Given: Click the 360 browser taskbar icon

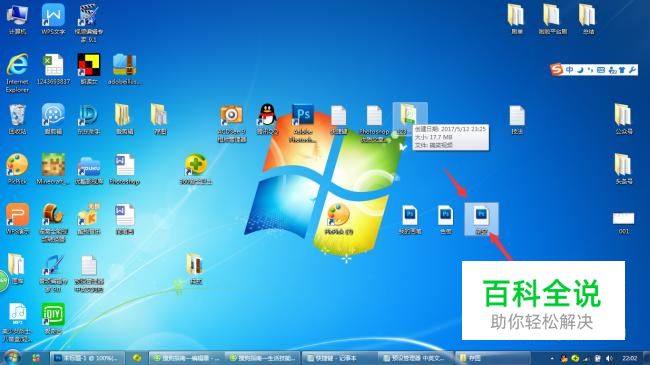Looking at the screenshot, I should [136, 358].
